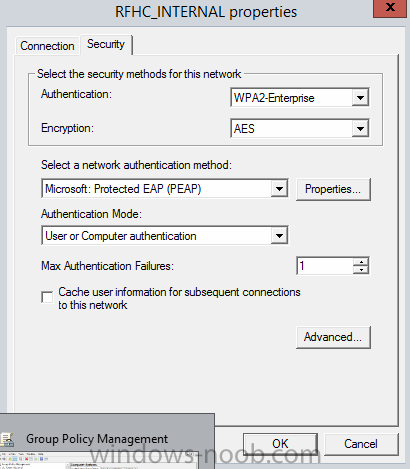Click the User or Computer authentication combo box
410x469 pixels.
[165, 236]
